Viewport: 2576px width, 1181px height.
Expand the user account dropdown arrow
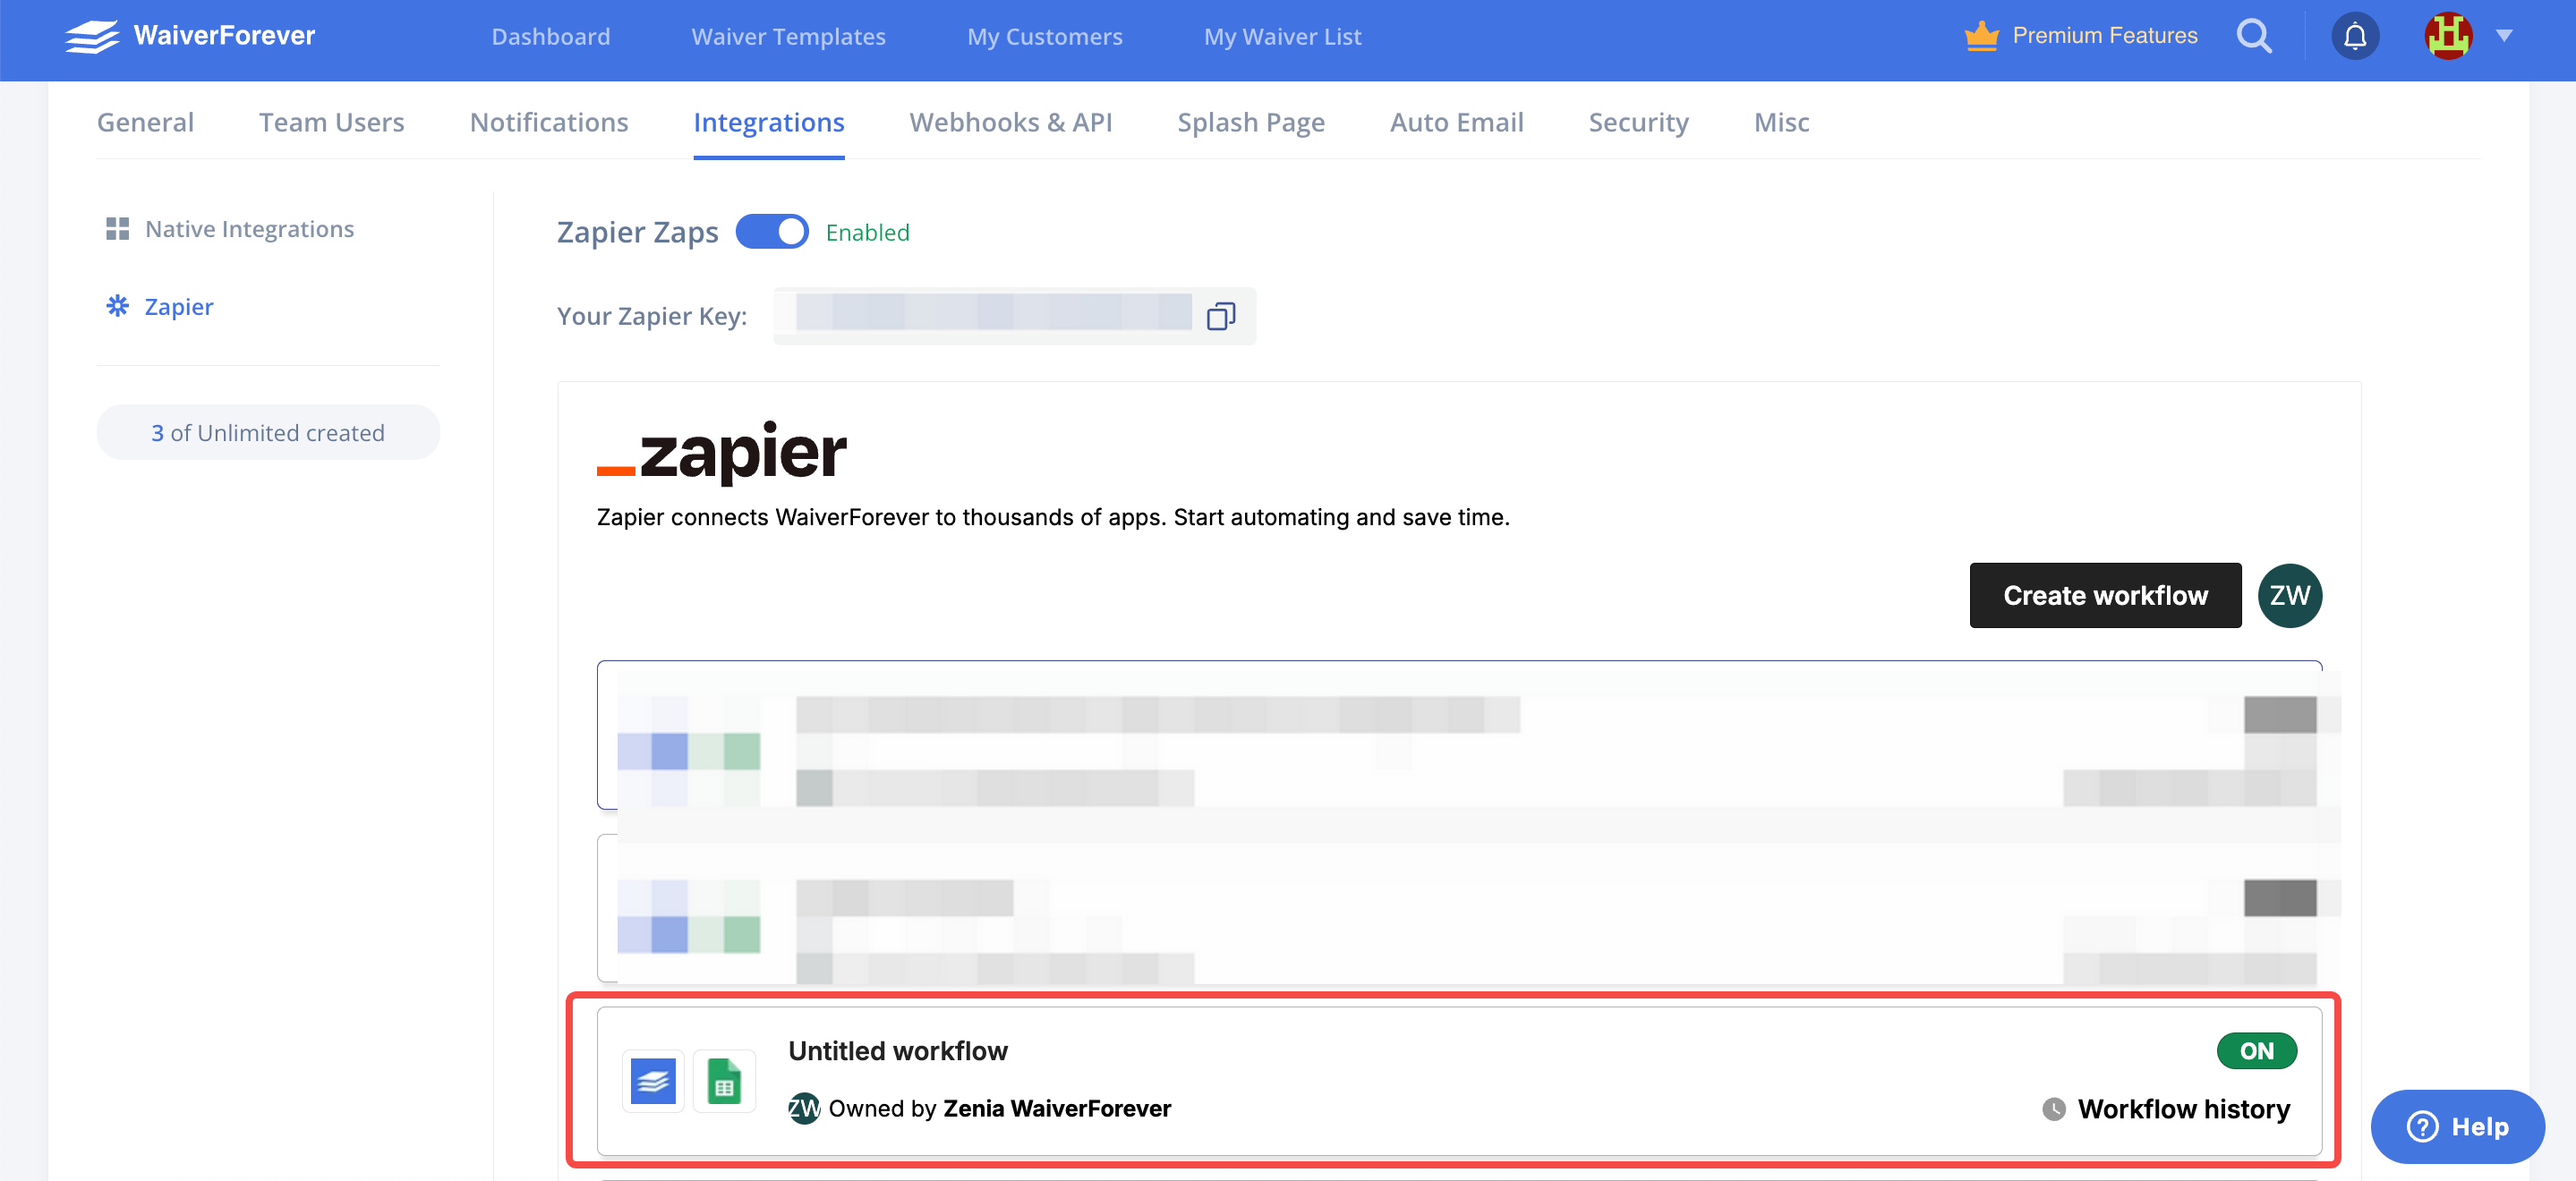click(x=2503, y=36)
